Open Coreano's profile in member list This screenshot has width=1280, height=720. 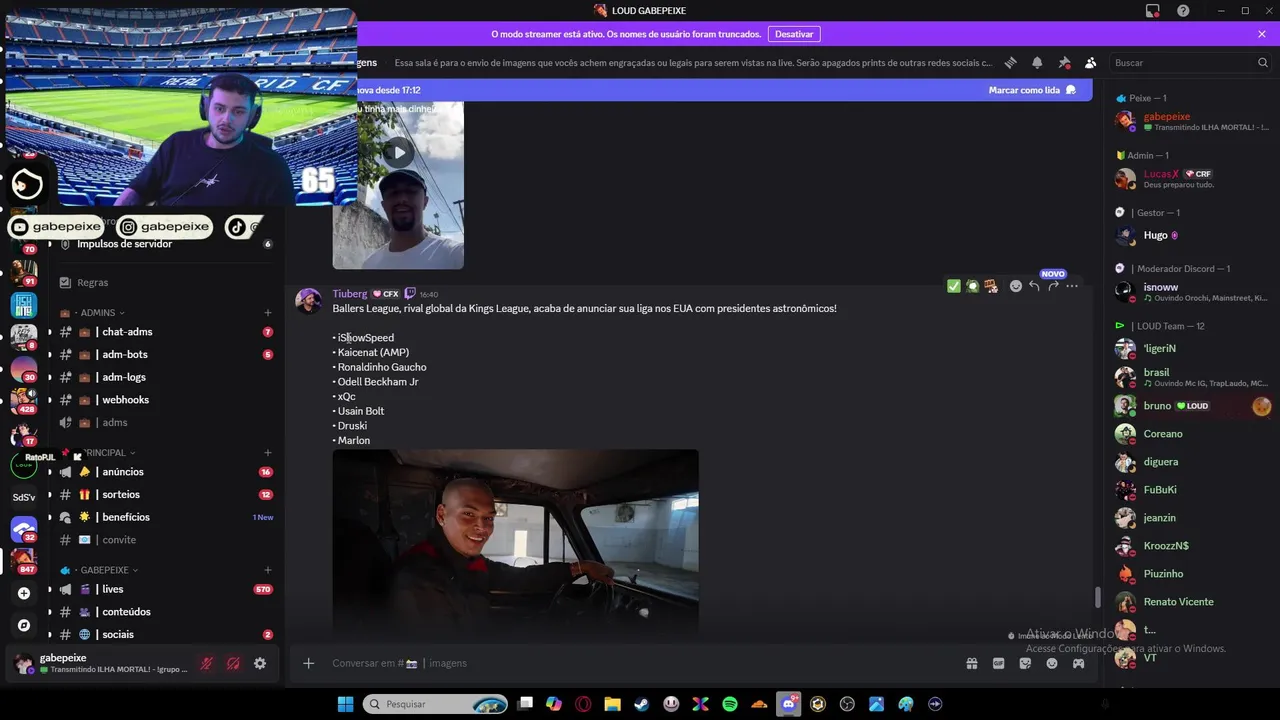click(x=1192, y=434)
